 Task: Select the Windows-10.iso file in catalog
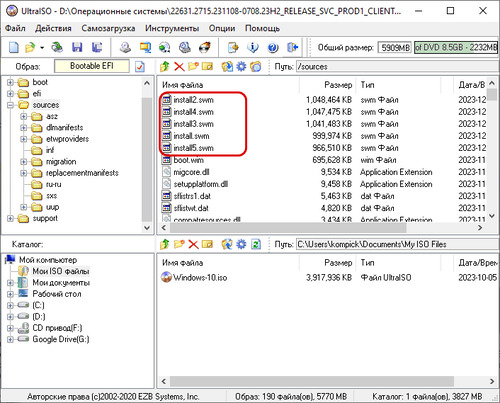pyautogui.click(x=194, y=277)
